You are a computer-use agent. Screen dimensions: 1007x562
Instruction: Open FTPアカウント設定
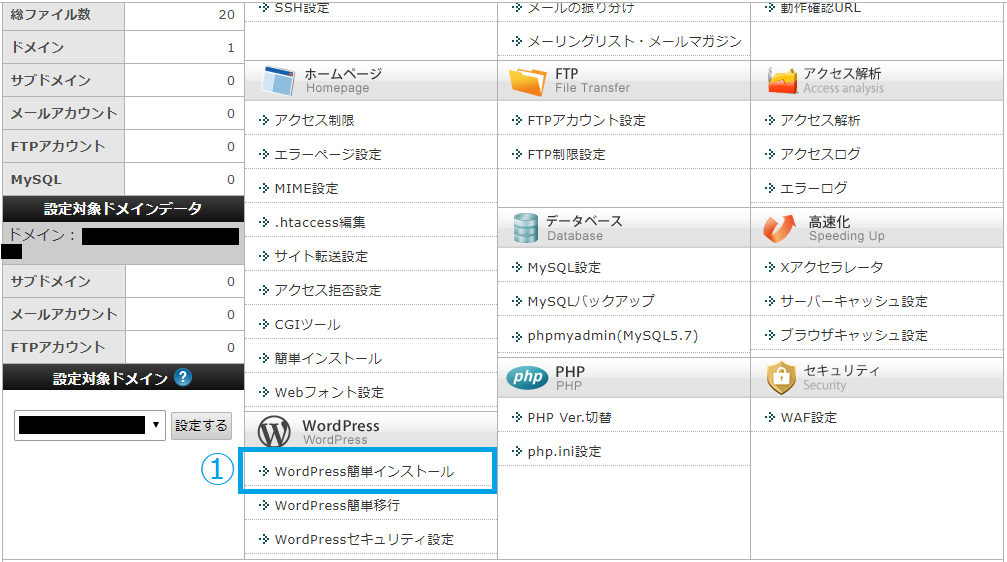(586, 120)
